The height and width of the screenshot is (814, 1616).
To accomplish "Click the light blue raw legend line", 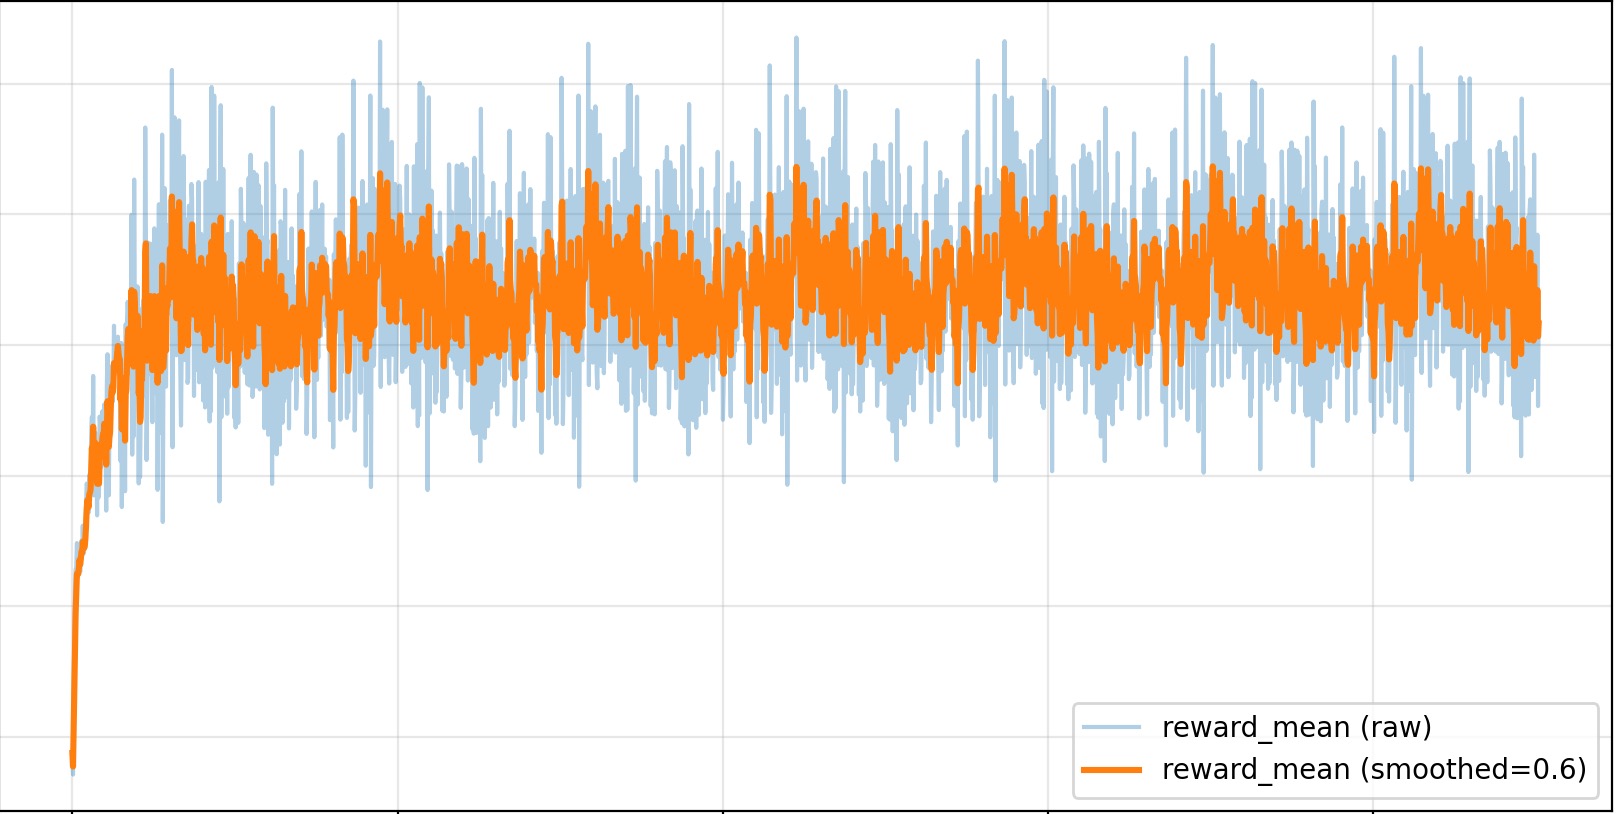I will point(1111,727).
